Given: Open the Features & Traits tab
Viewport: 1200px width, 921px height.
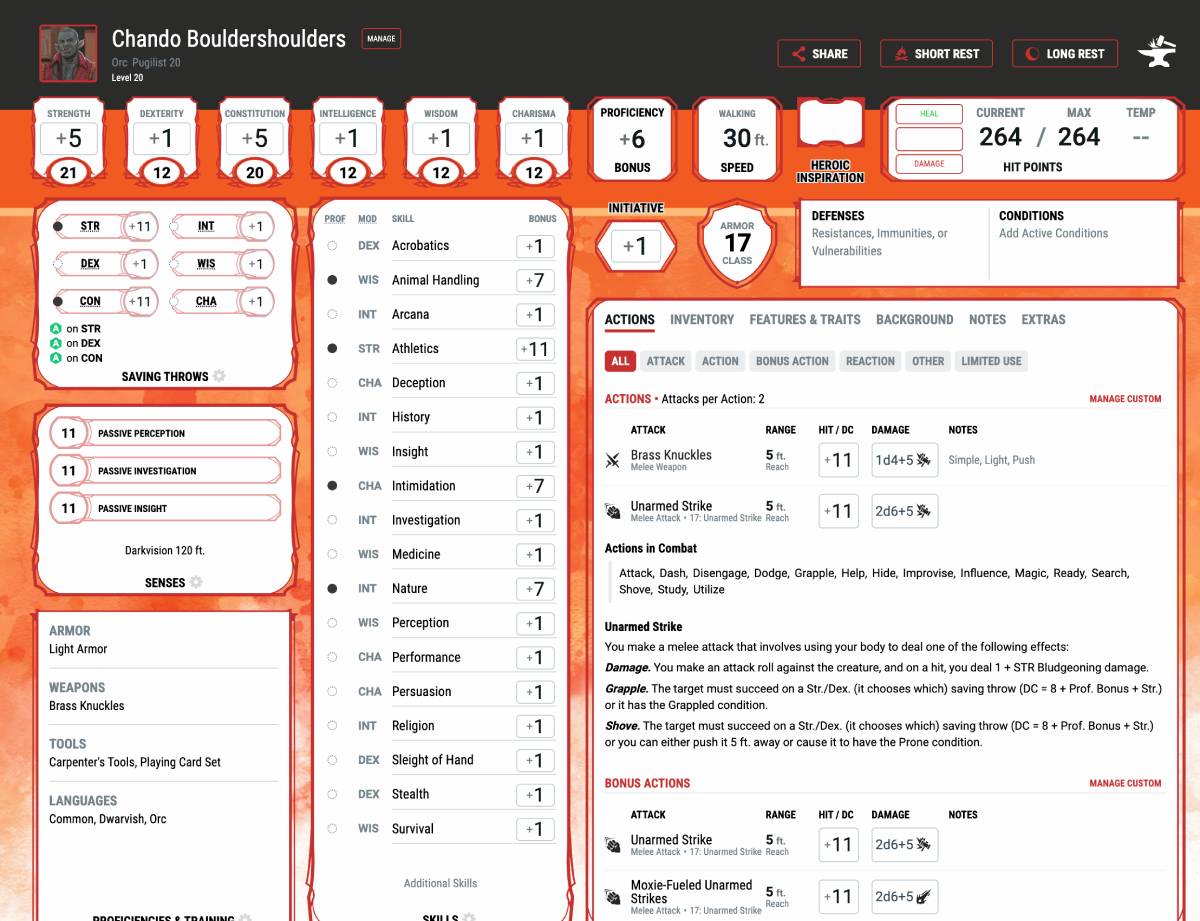Looking at the screenshot, I should [x=804, y=320].
